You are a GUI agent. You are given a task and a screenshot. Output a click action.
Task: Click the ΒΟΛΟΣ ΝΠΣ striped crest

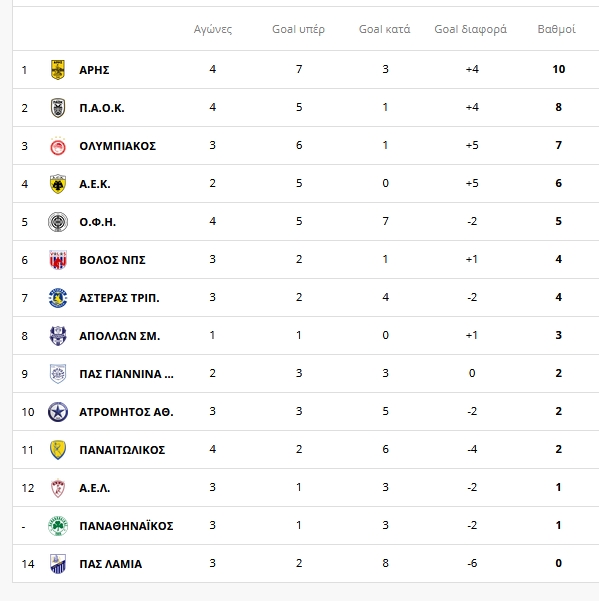click(58, 260)
